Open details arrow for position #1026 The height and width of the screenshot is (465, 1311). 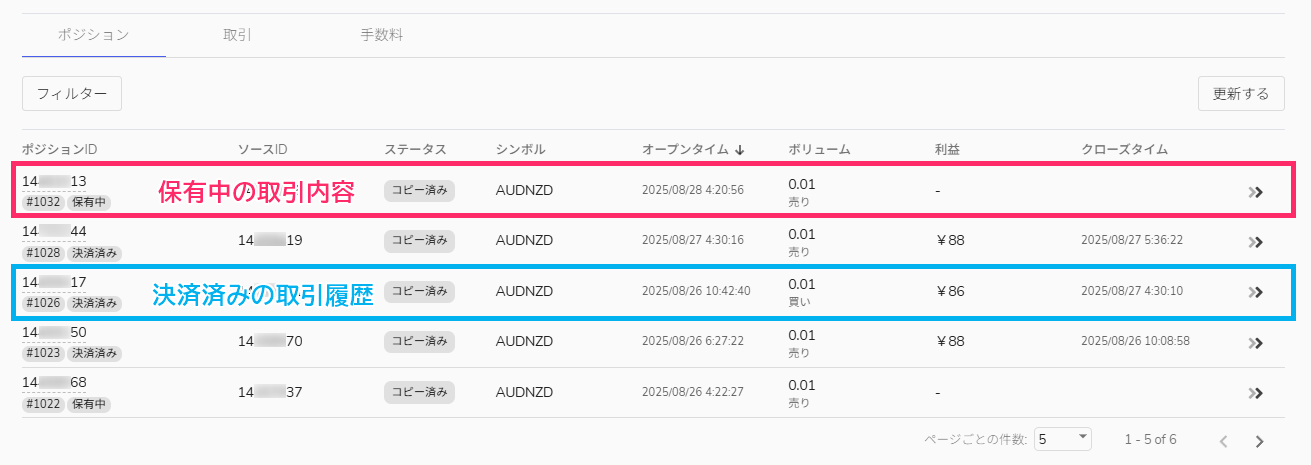(1256, 292)
